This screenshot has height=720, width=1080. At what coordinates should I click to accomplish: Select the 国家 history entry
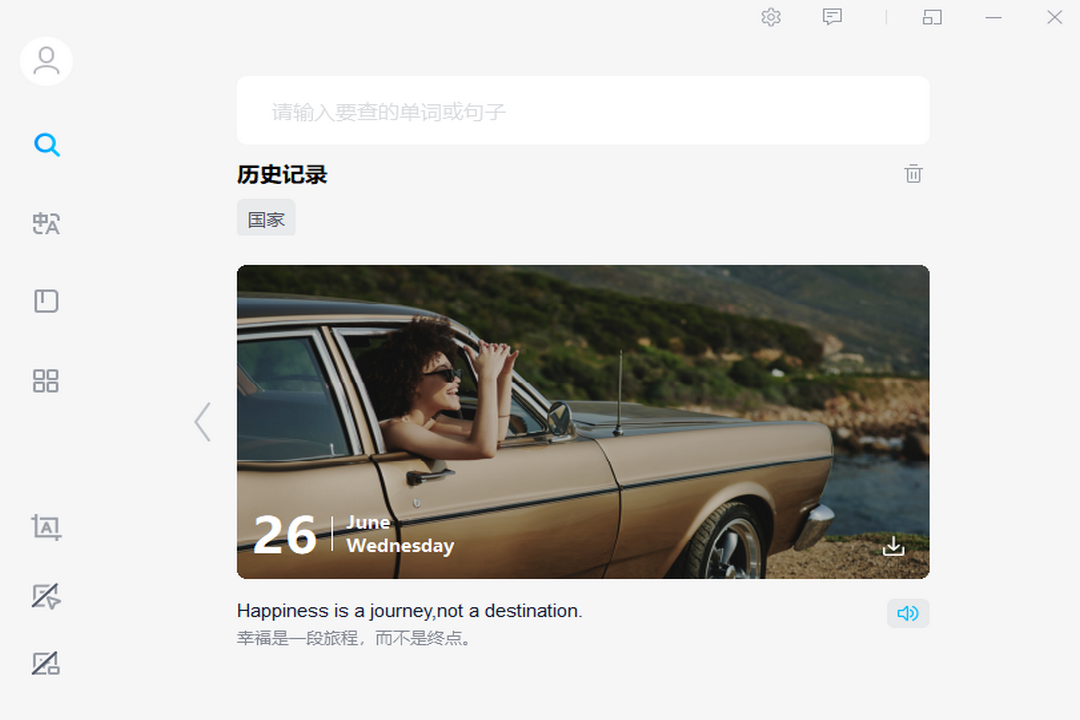[x=267, y=219]
